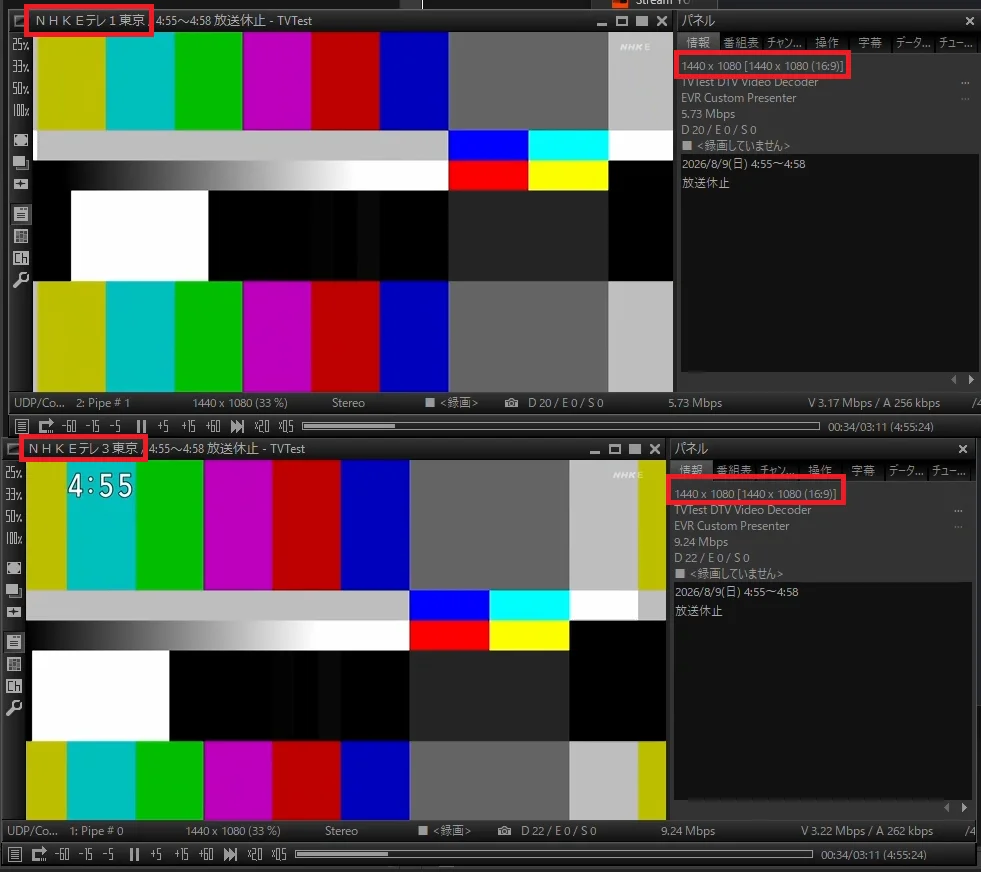Toggle always-on-top icon in Eテレ1 window
This screenshot has height=872, width=981.
21,163
